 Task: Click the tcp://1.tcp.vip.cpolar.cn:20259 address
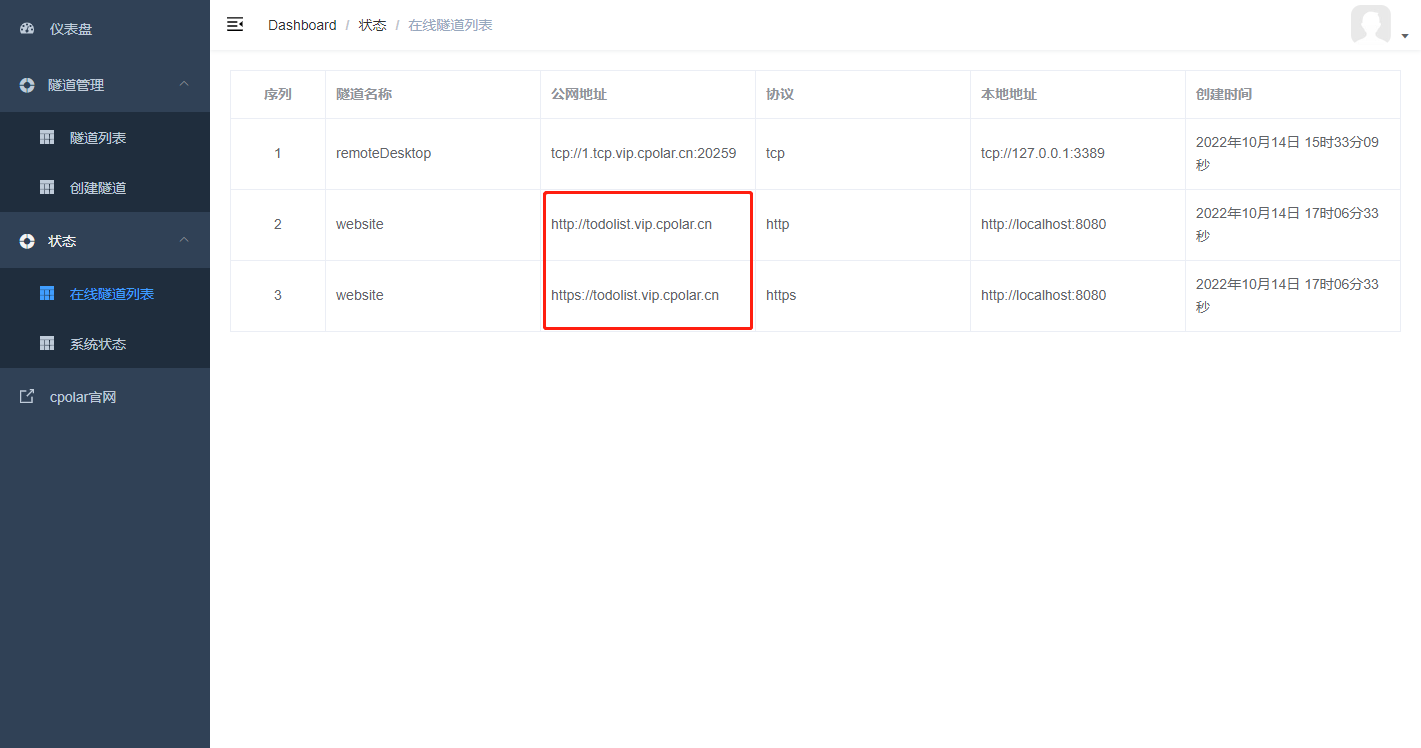pos(643,153)
